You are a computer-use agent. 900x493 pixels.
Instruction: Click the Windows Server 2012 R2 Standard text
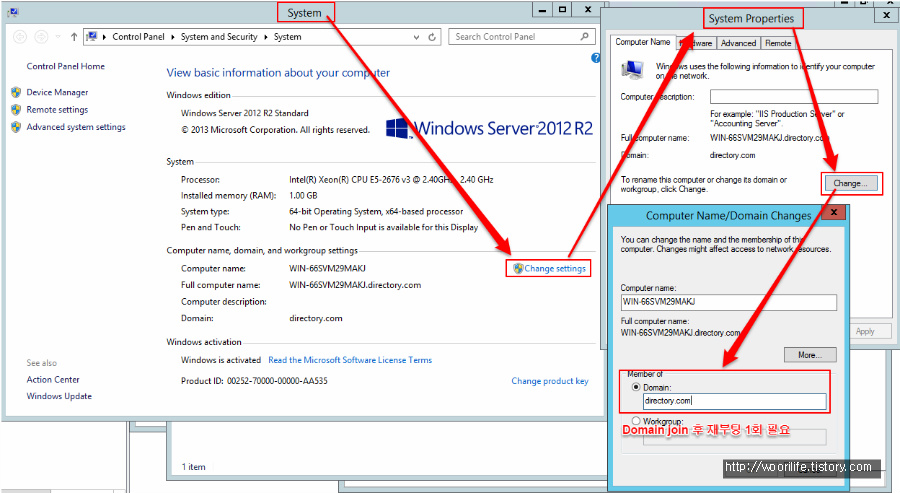pyautogui.click(x=245, y=113)
